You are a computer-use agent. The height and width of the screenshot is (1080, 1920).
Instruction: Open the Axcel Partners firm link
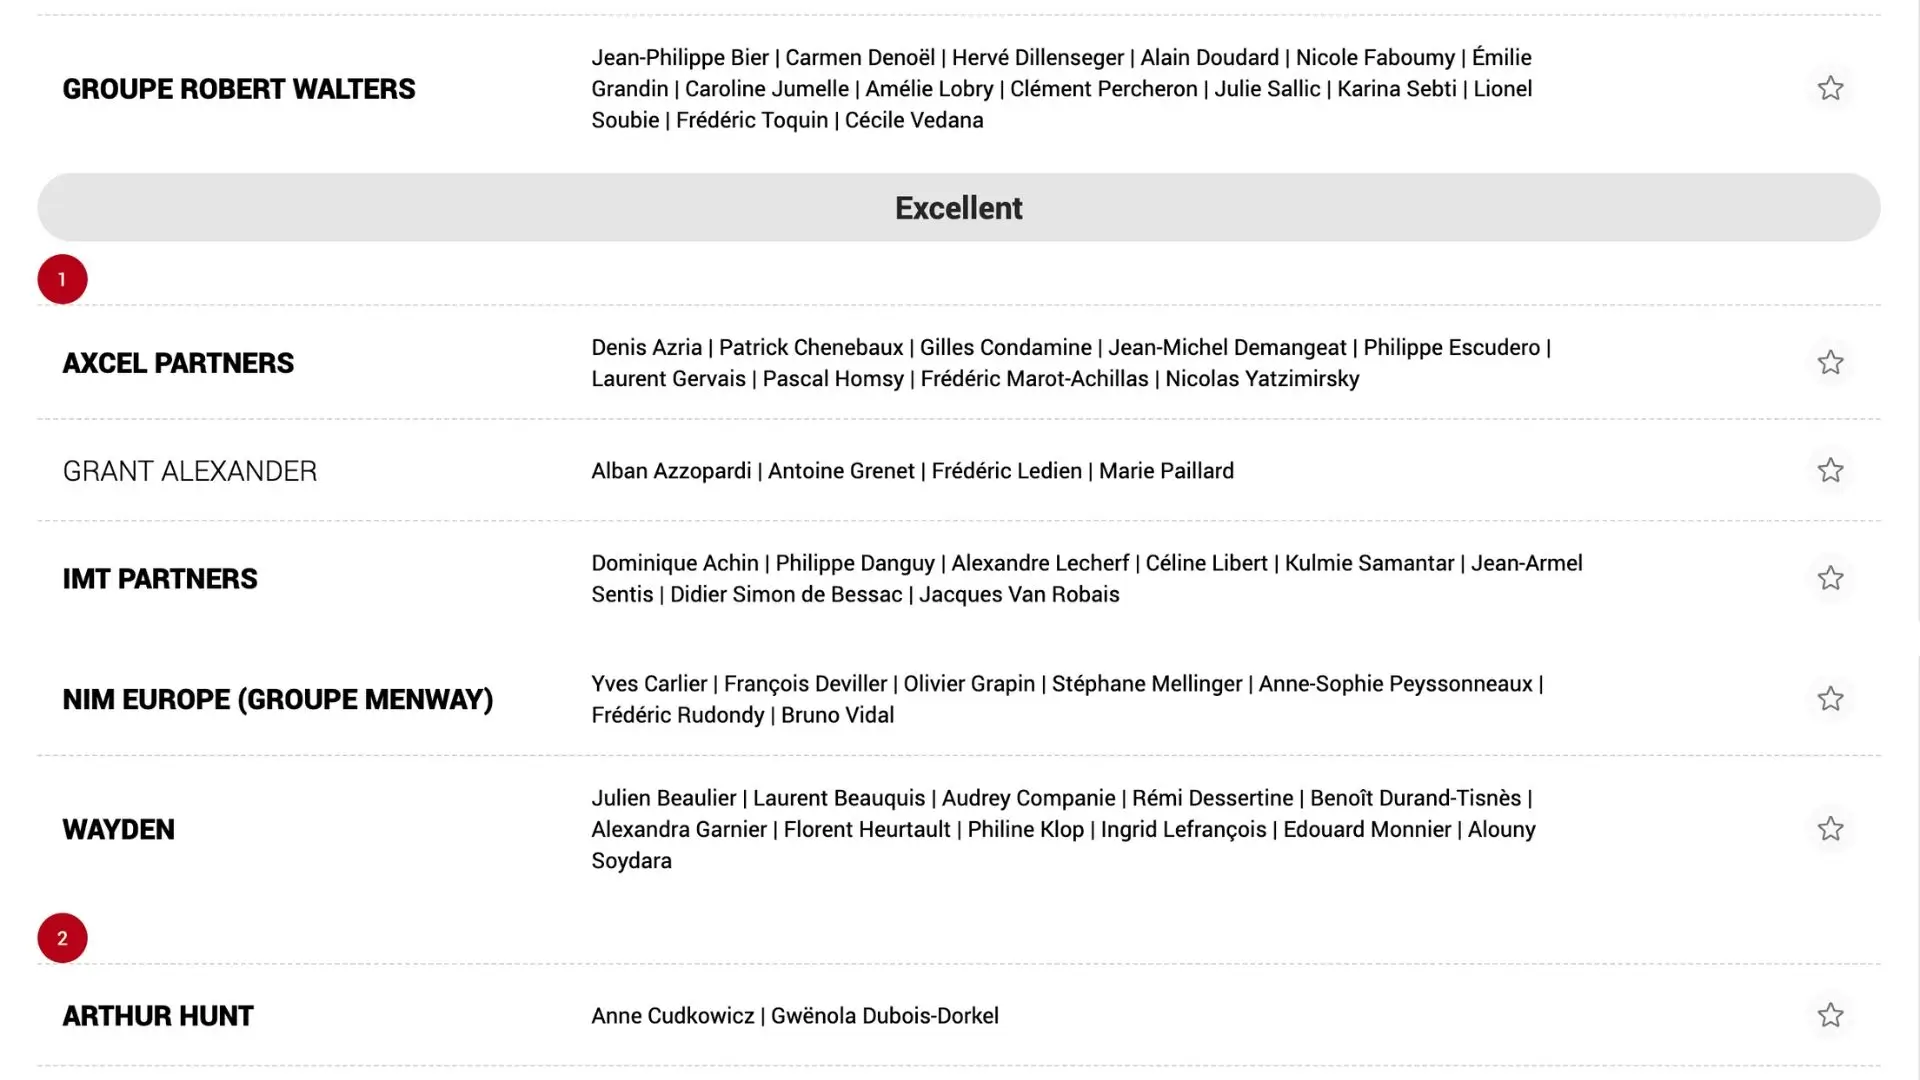tap(178, 363)
